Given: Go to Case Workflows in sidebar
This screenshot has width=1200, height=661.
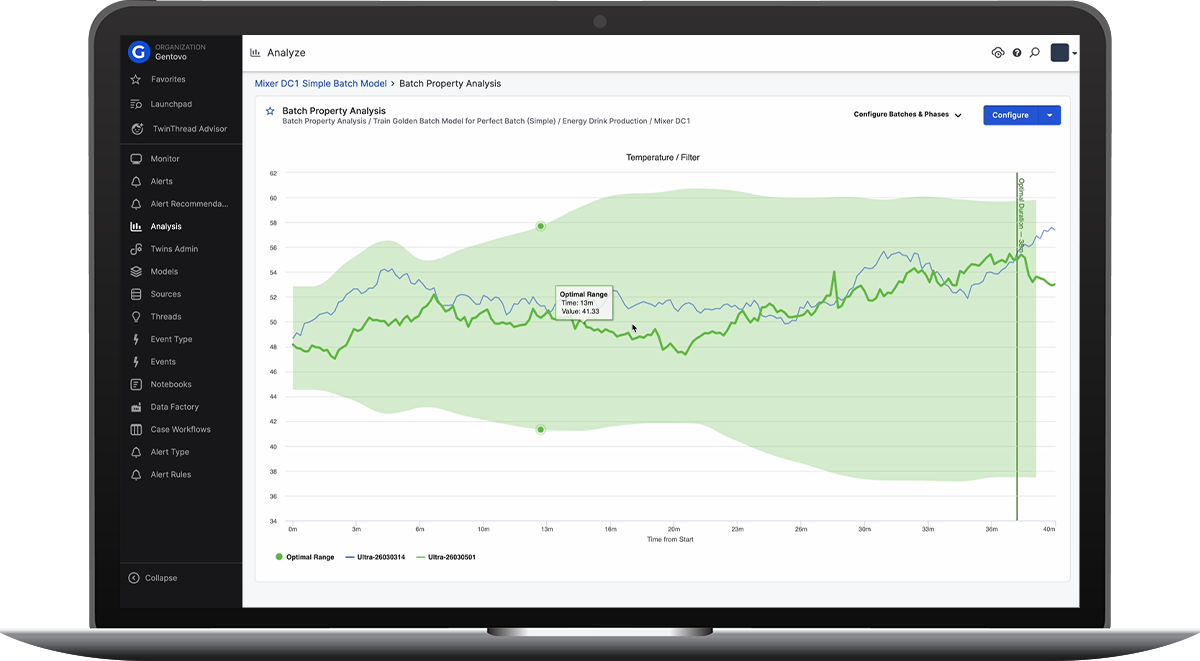Looking at the screenshot, I should click(180, 430).
